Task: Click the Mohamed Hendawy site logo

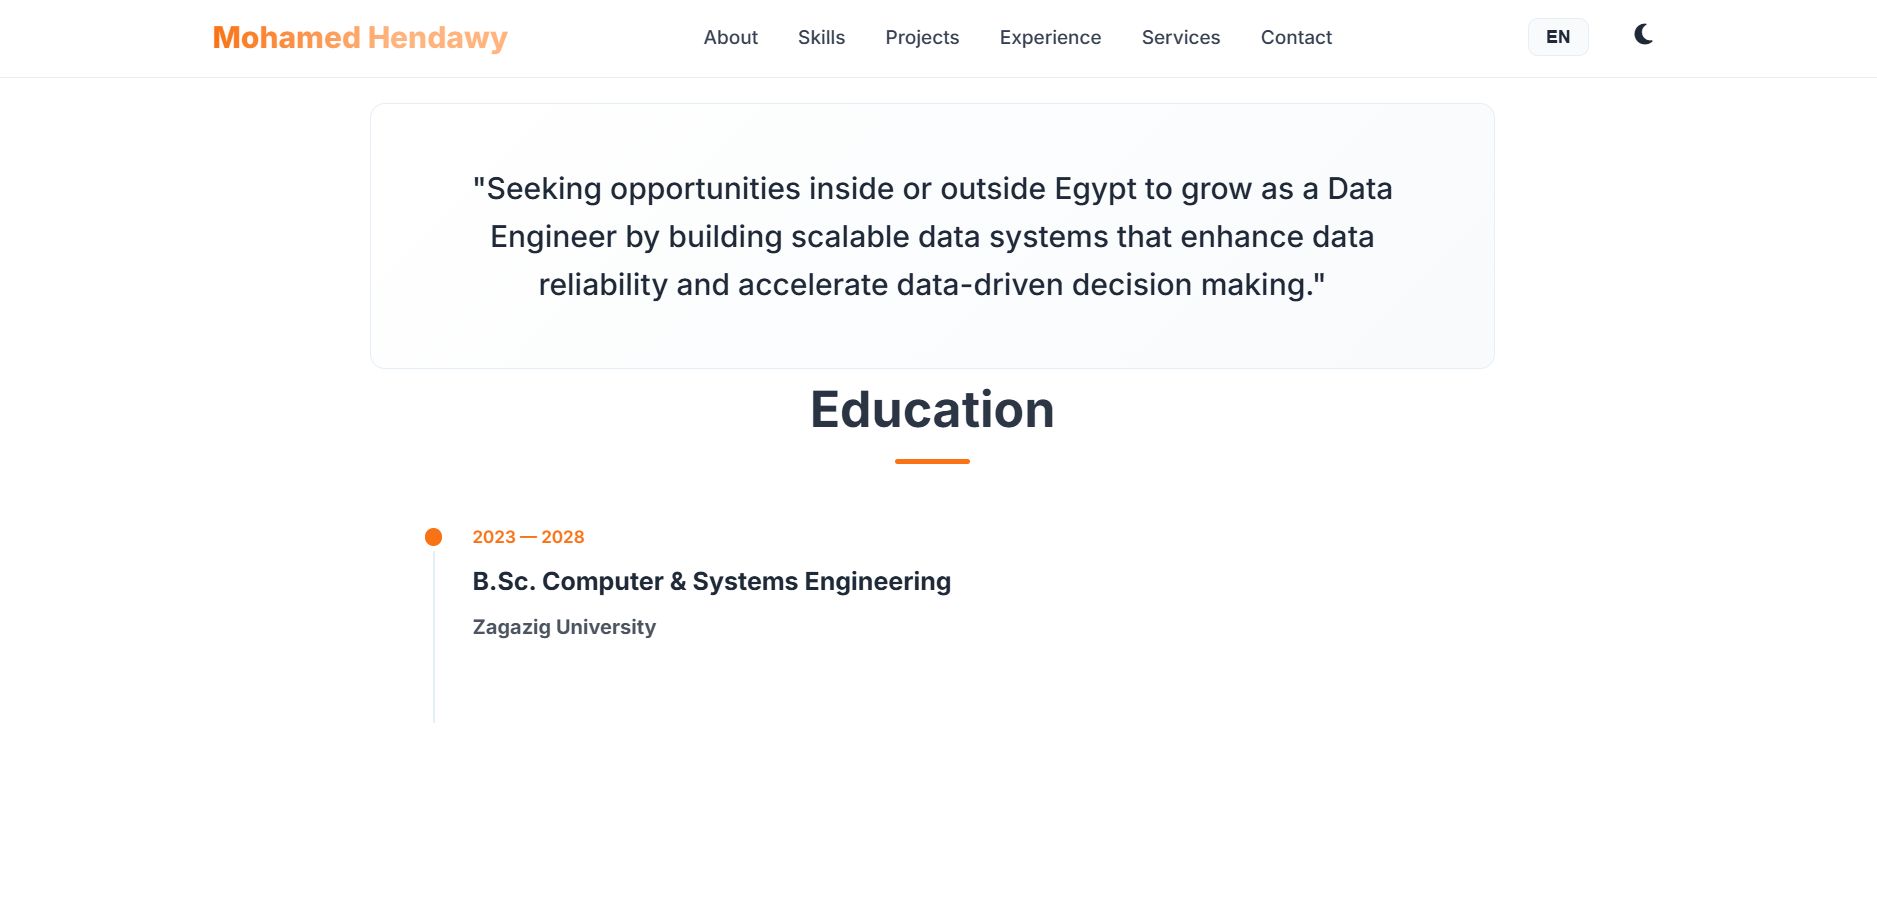Action: pyautogui.click(x=360, y=38)
